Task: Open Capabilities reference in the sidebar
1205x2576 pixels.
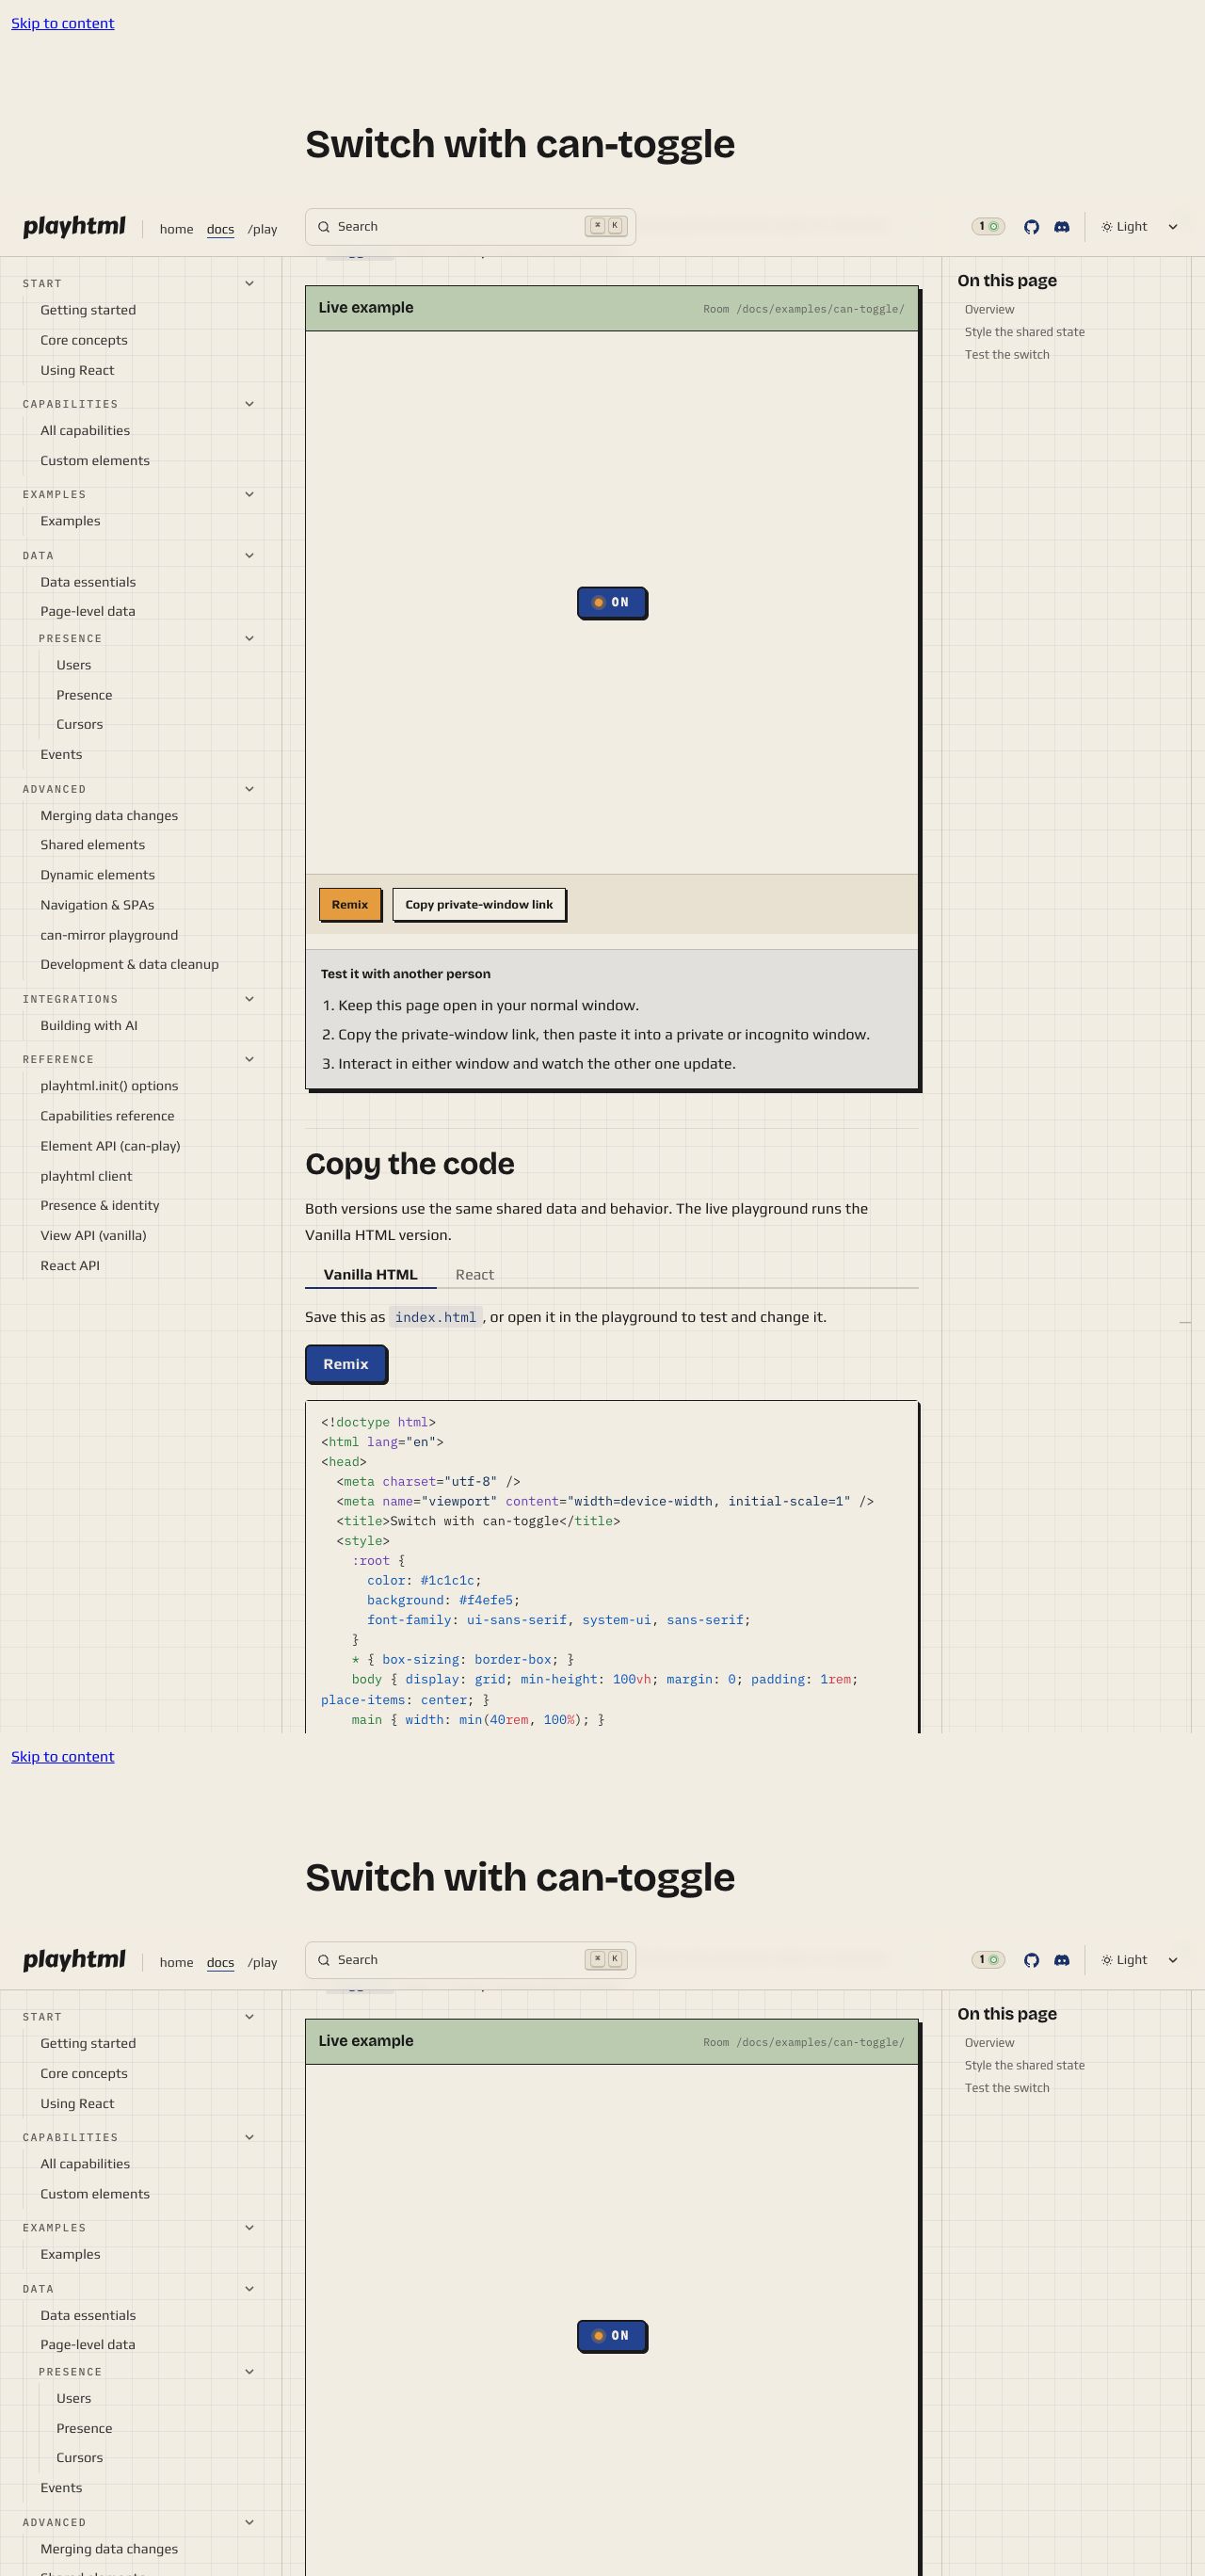Action: (x=107, y=1116)
